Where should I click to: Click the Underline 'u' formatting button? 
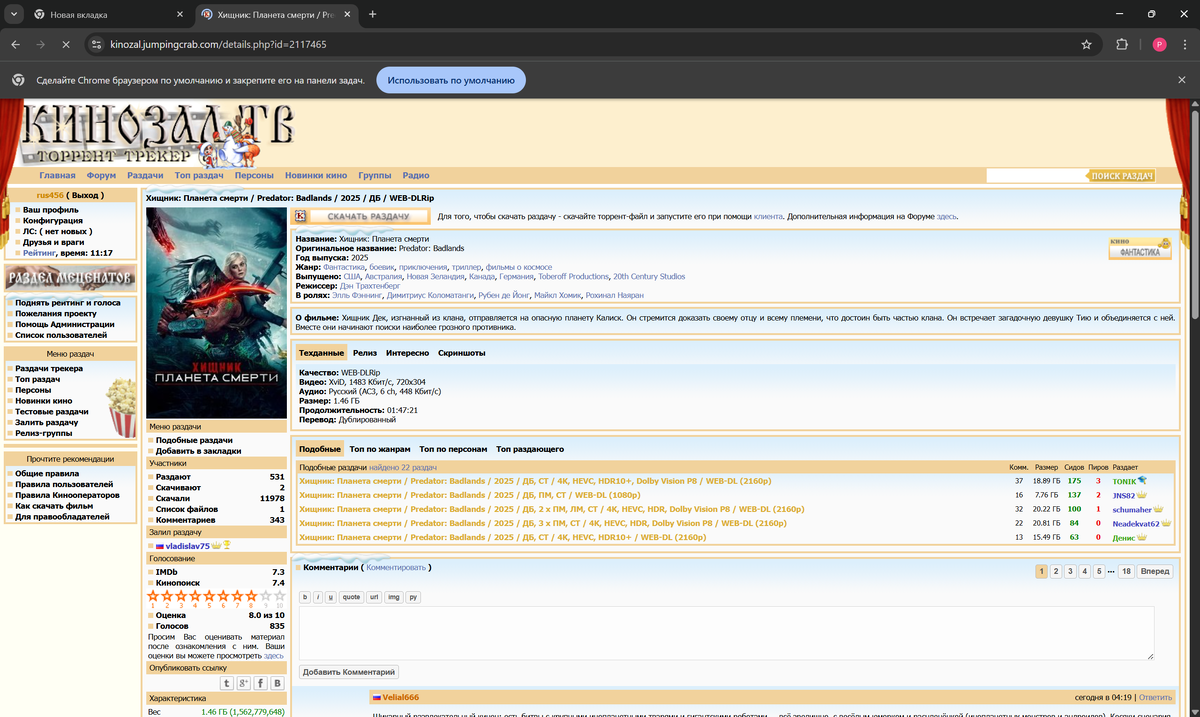330,597
